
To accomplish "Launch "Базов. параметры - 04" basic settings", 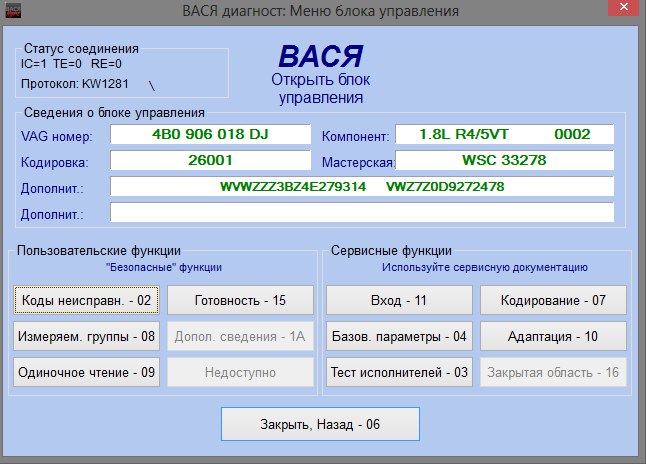I will click(399, 336).
